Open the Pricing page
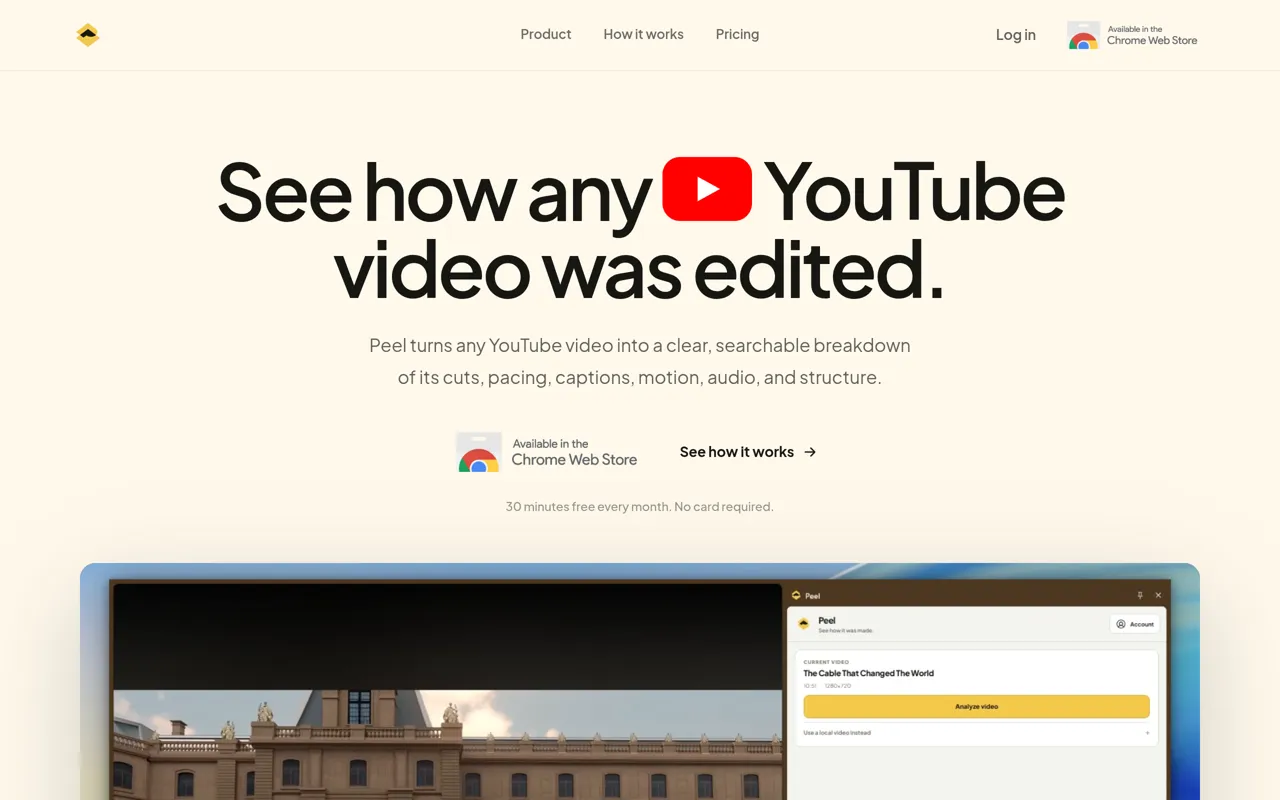Viewport: 1280px width, 800px height. click(x=737, y=34)
